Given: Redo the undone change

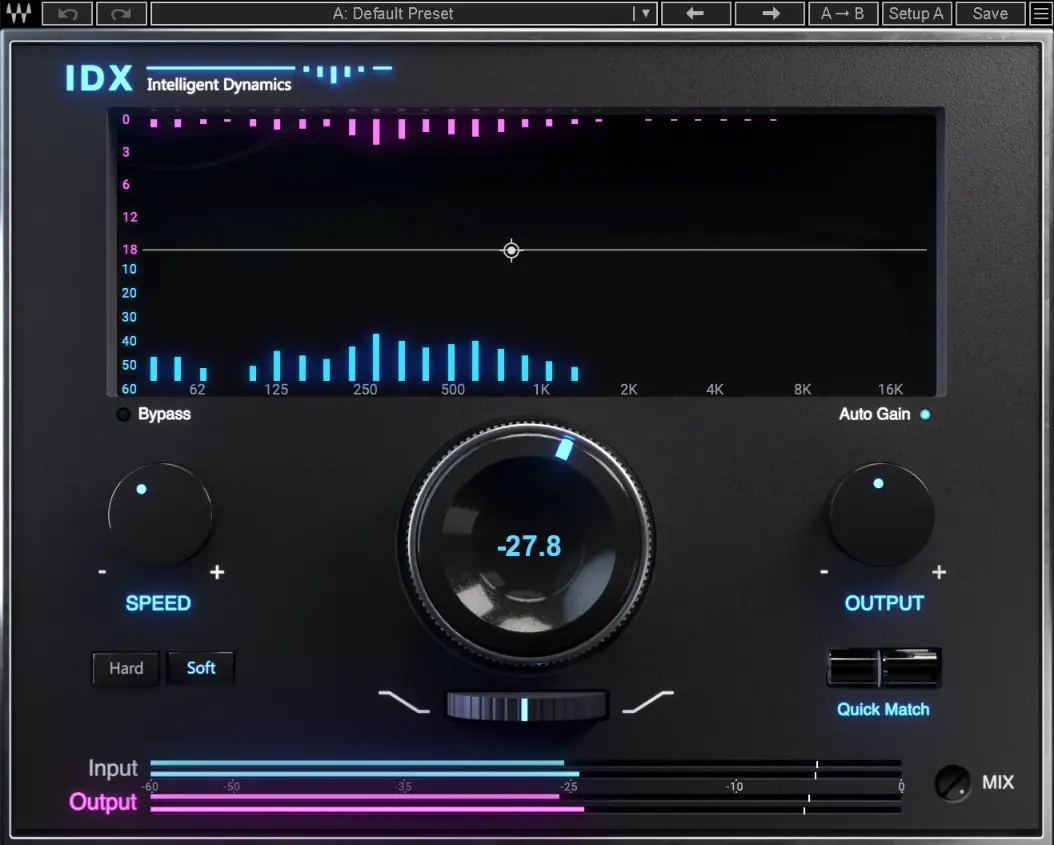Looking at the screenshot, I should [x=121, y=13].
